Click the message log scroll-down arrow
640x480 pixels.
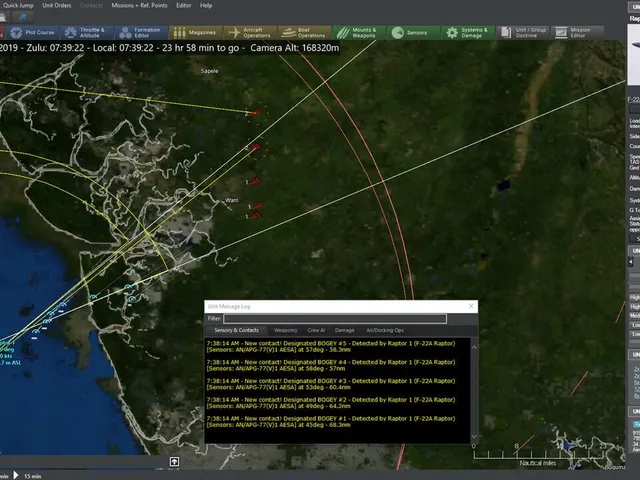(x=474, y=436)
